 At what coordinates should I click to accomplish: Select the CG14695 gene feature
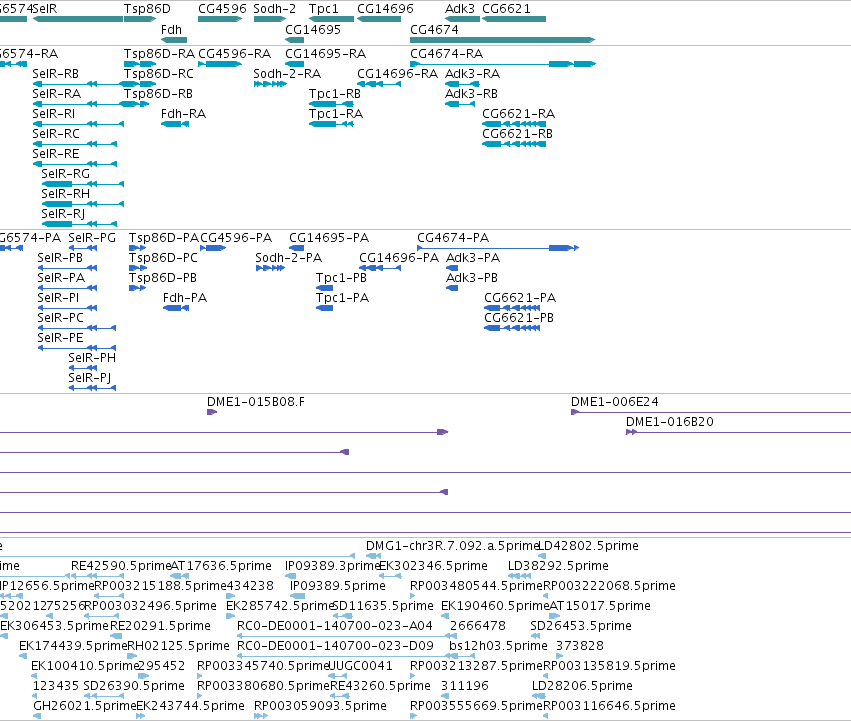(x=295, y=40)
